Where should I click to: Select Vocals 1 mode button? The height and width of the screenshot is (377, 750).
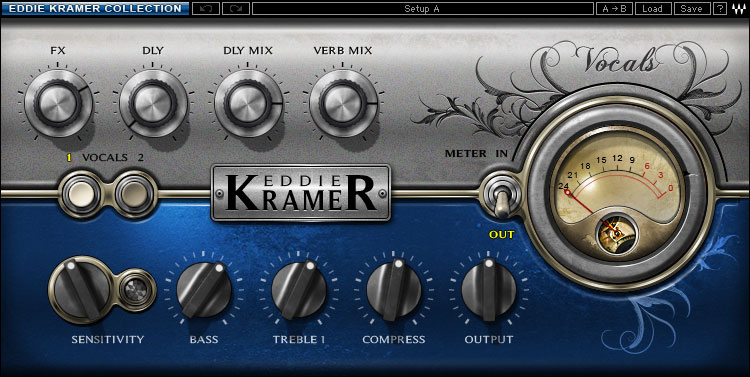[x=80, y=194]
